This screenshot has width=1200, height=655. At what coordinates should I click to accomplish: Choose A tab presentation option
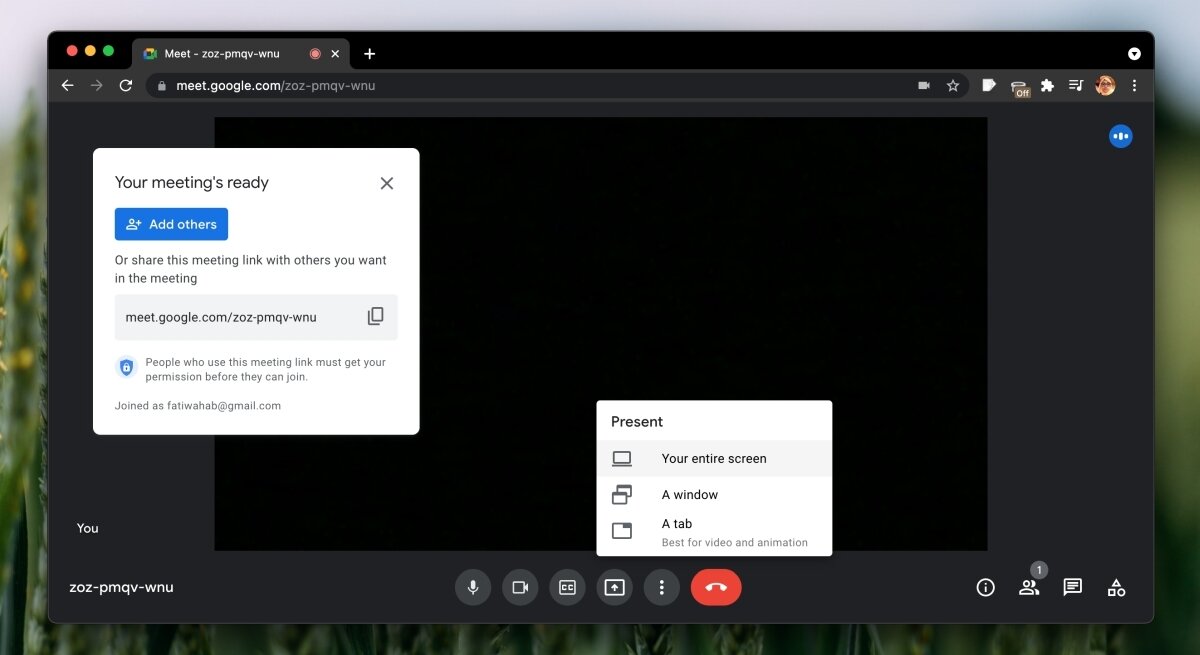pyautogui.click(x=714, y=532)
